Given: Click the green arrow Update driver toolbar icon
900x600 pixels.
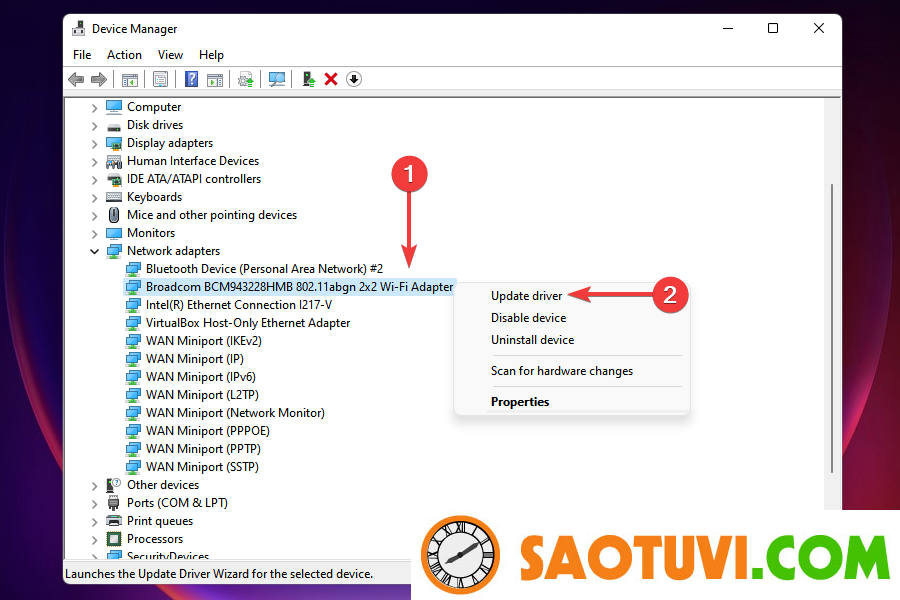Looking at the screenshot, I should [309, 79].
